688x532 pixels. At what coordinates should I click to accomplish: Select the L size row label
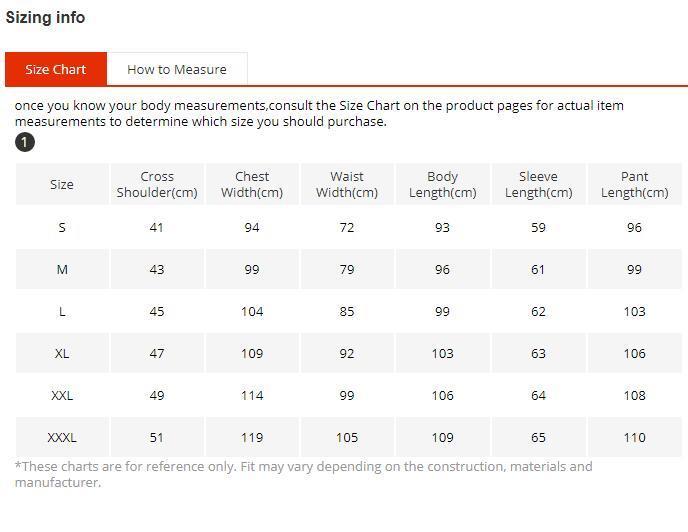pos(62,311)
